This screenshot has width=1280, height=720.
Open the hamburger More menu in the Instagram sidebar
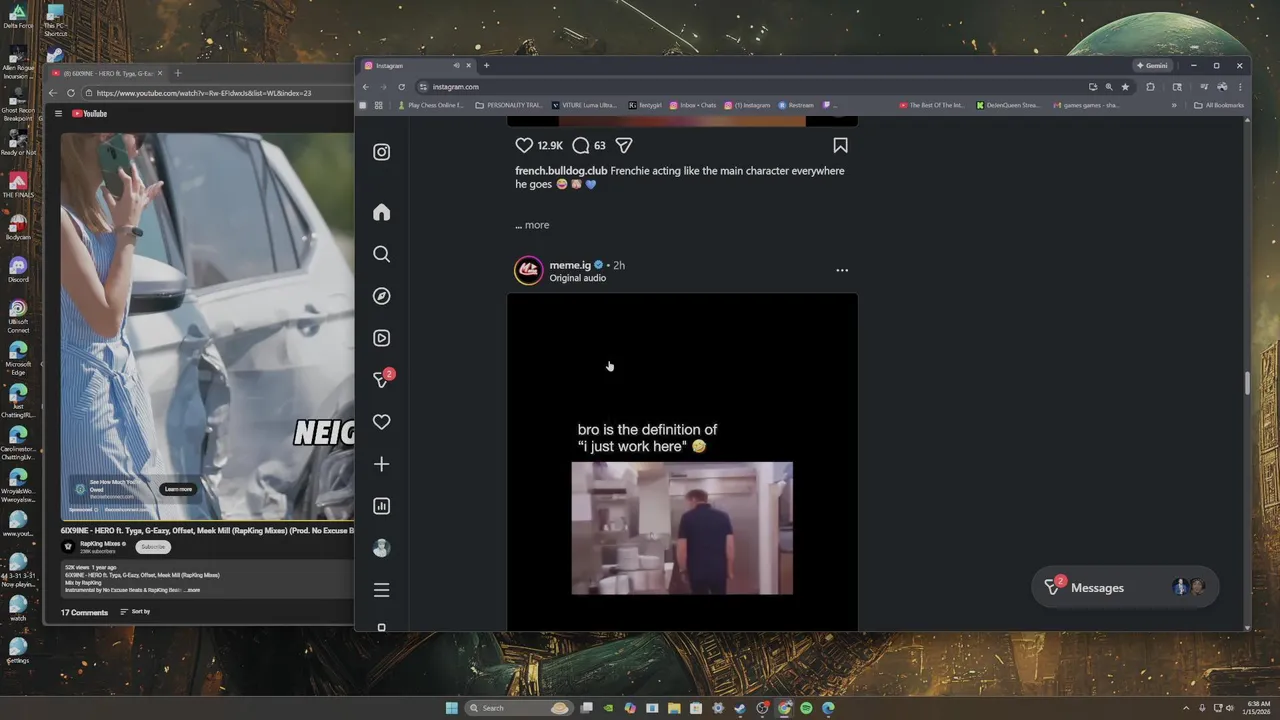(381, 590)
